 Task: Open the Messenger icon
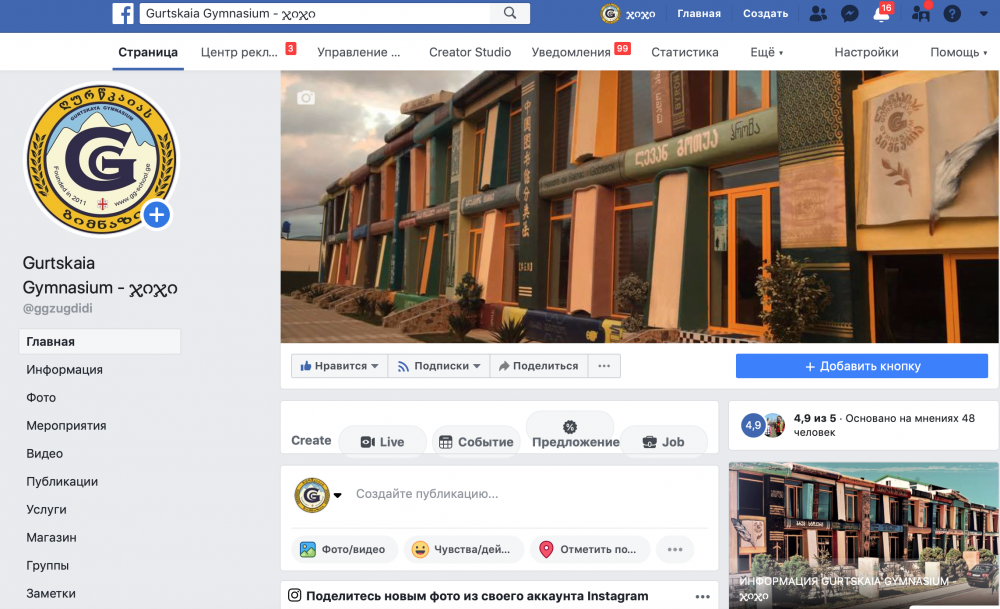pos(849,14)
